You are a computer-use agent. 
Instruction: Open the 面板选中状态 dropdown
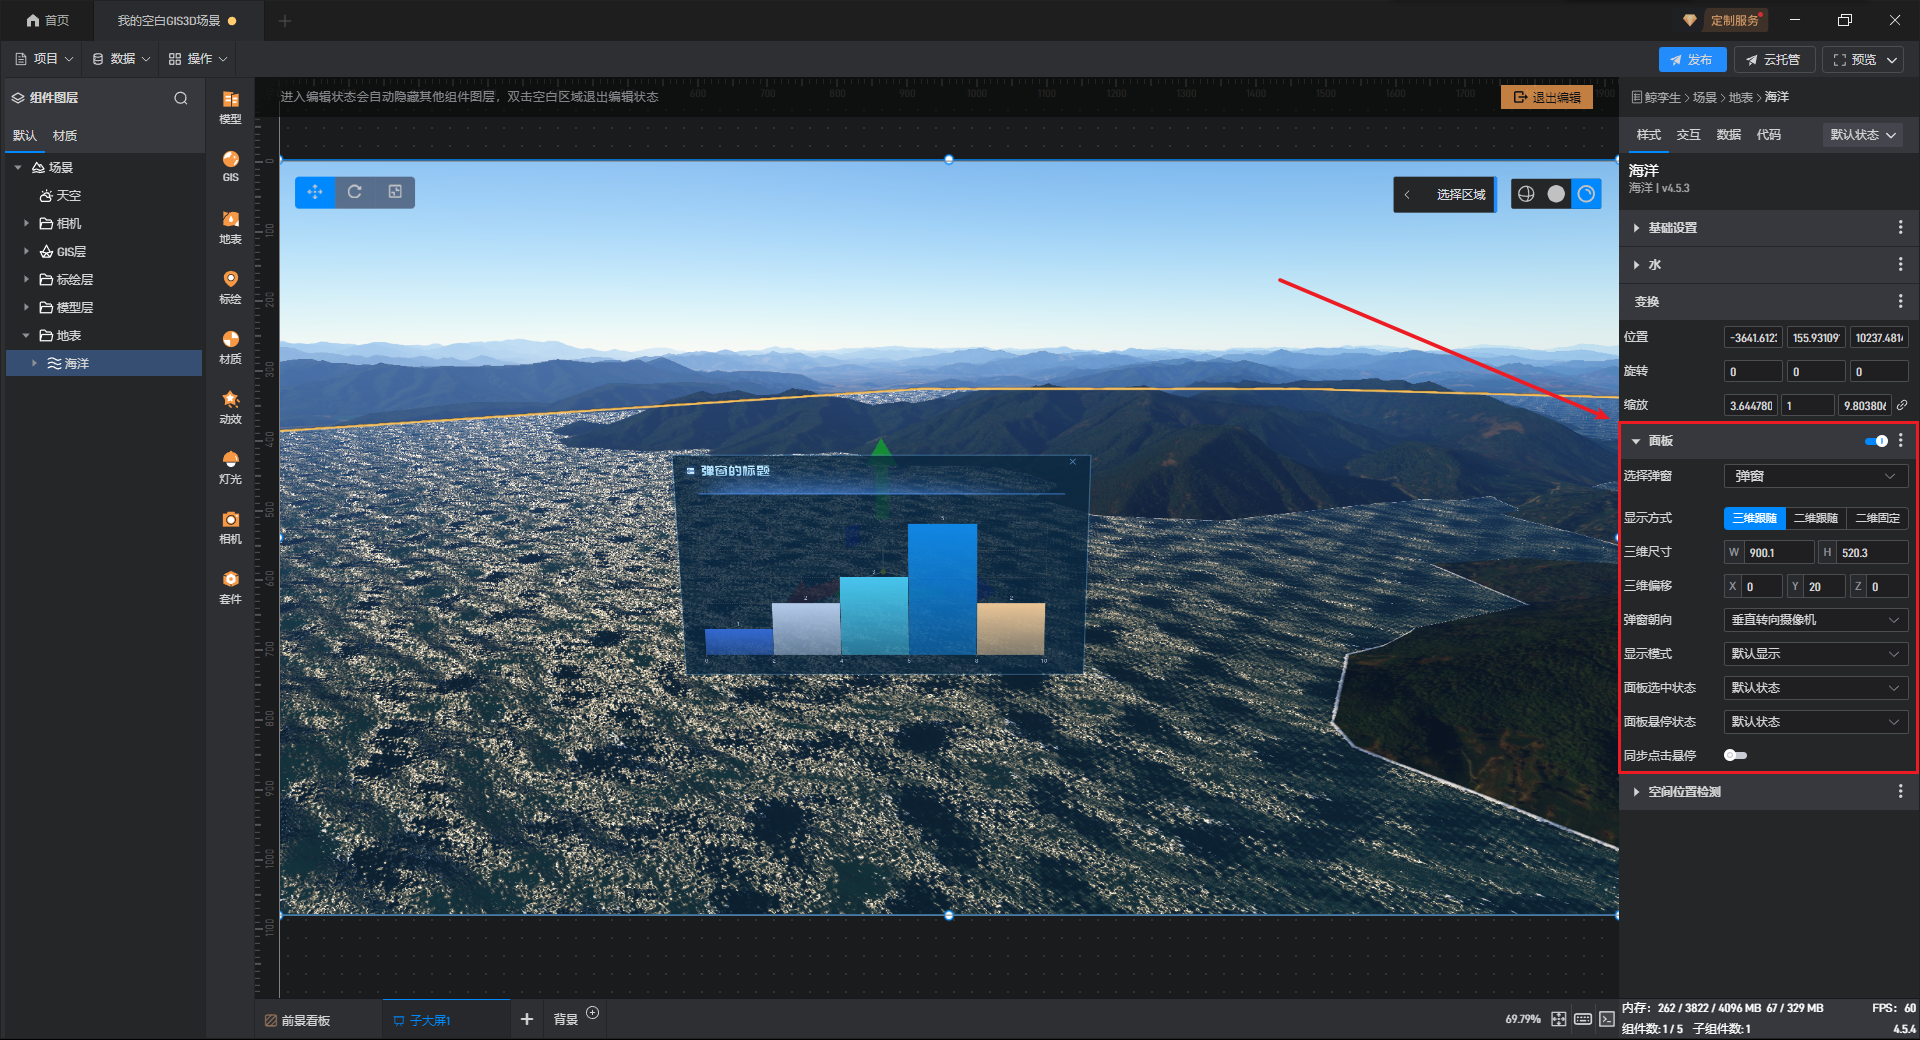1816,688
